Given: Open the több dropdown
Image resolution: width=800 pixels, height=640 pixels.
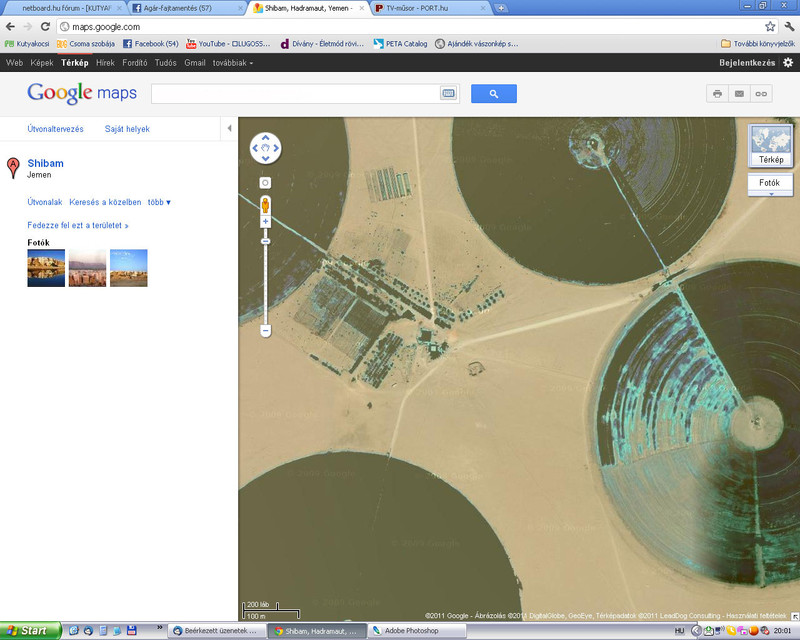Looking at the screenshot, I should (x=159, y=202).
